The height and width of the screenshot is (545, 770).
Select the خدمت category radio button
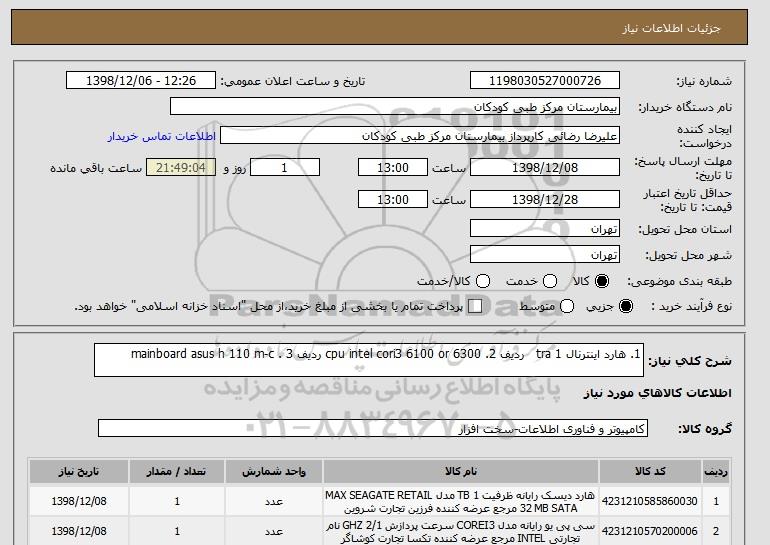pyautogui.click(x=550, y=281)
